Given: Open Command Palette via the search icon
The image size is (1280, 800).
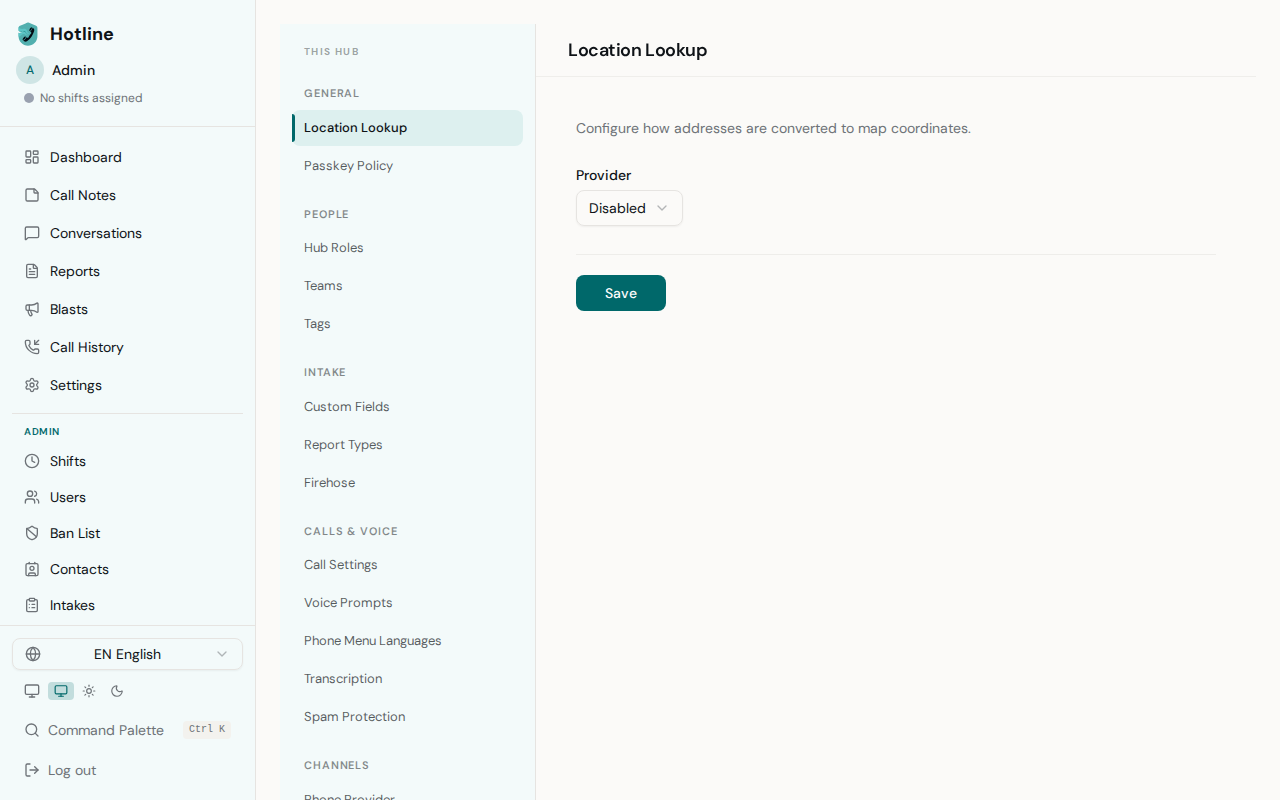Looking at the screenshot, I should [x=31, y=730].
